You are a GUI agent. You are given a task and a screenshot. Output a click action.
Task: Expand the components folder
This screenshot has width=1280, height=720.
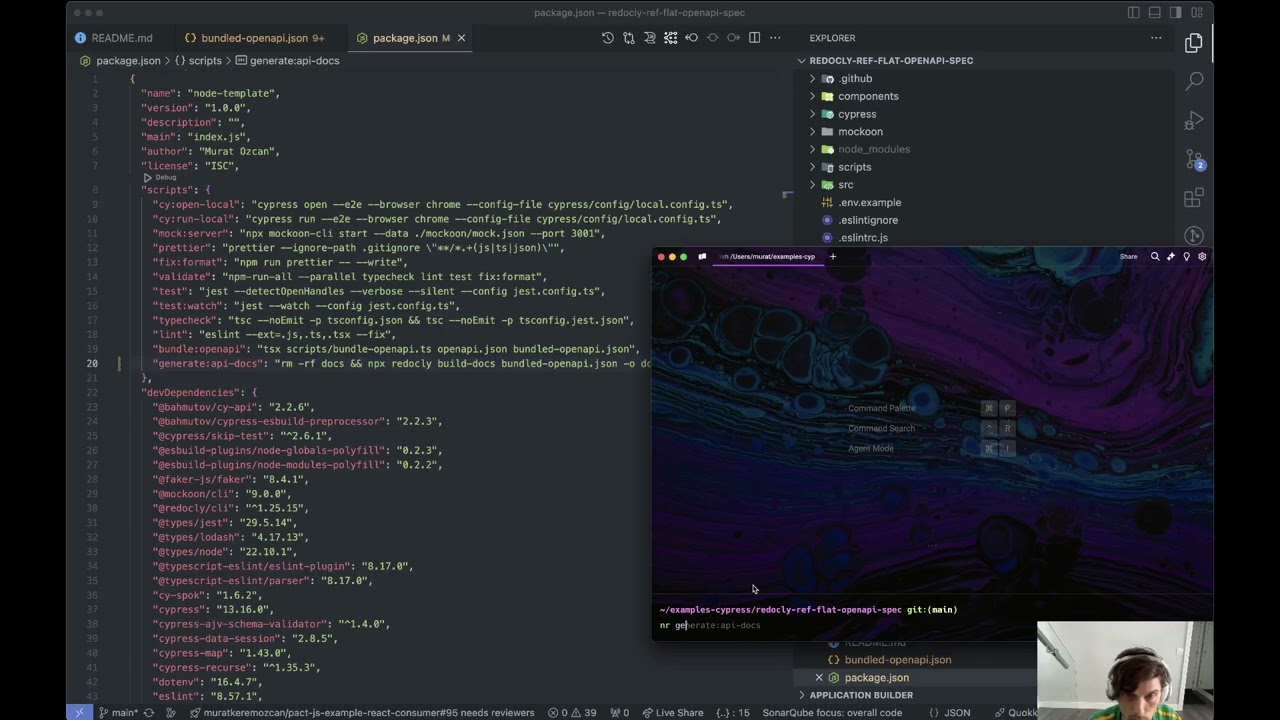click(868, 97)
